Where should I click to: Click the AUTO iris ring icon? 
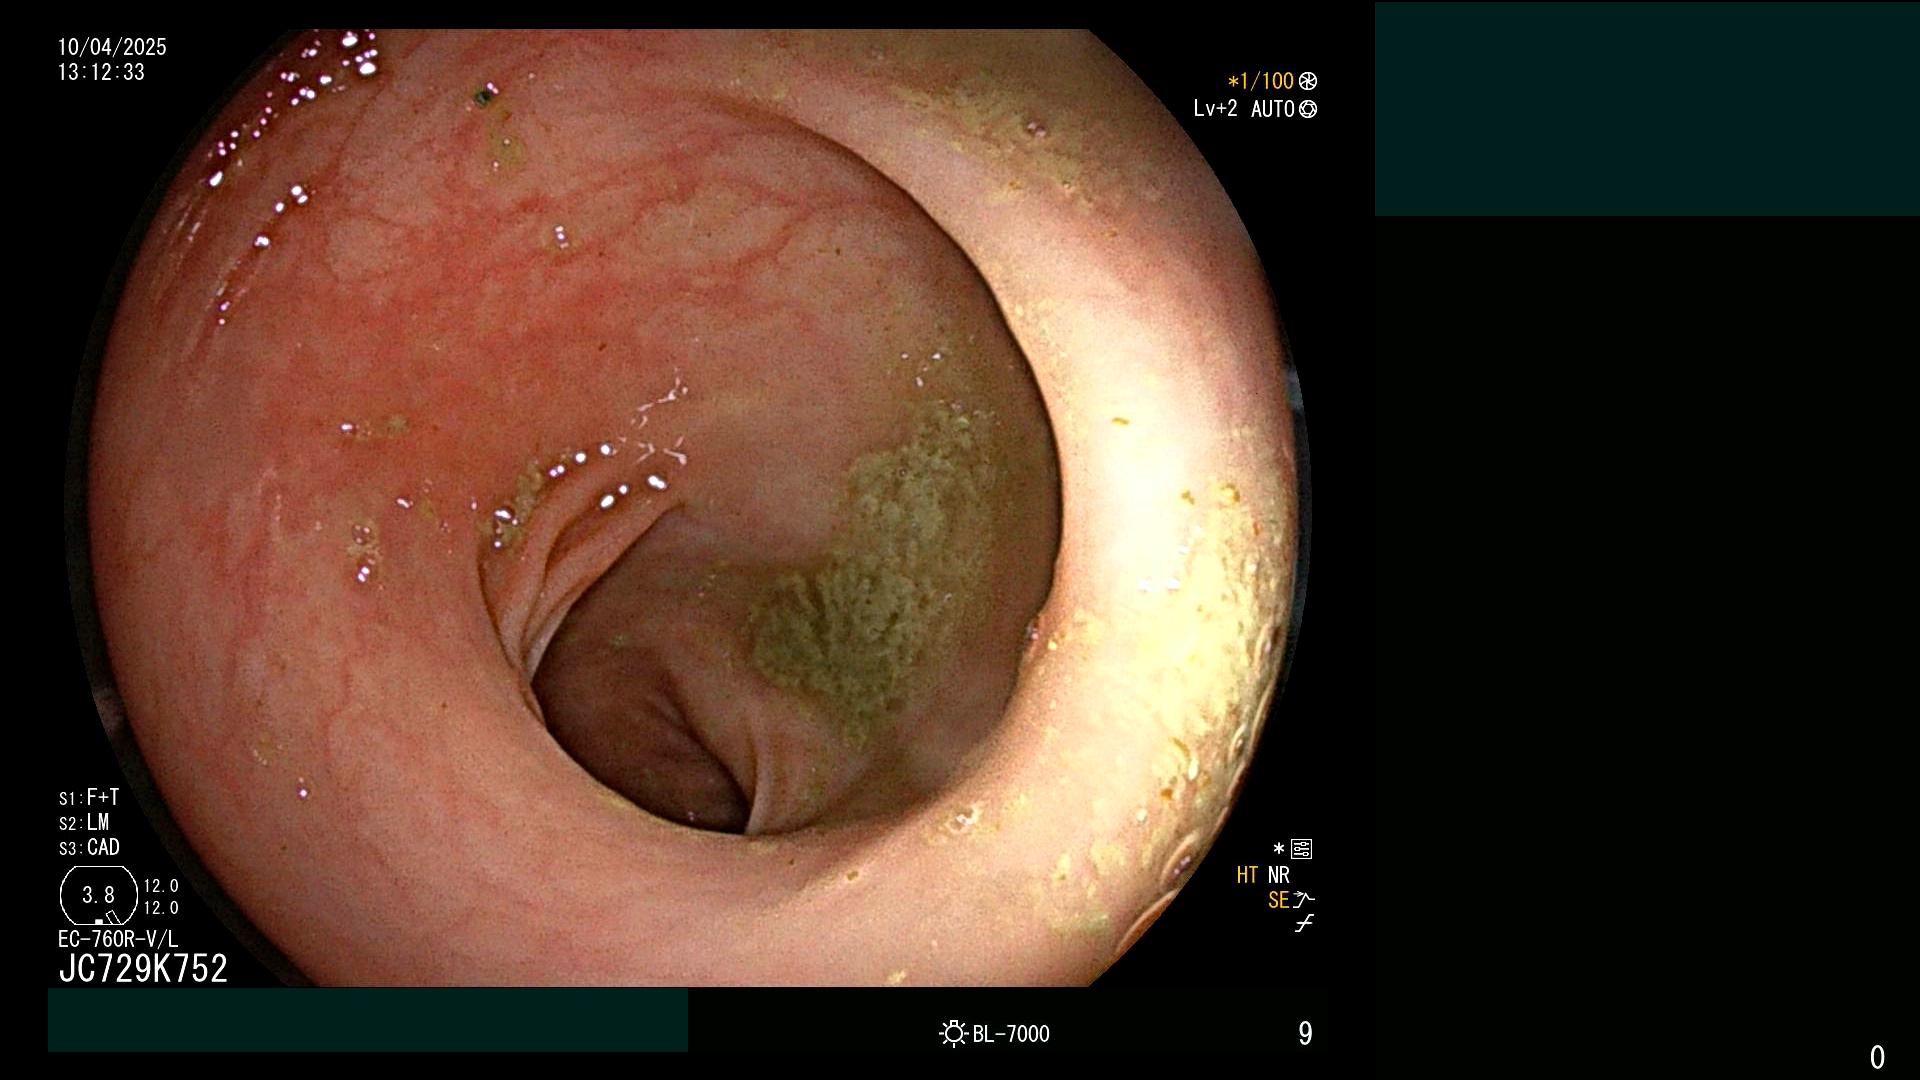click(1308, 109)
